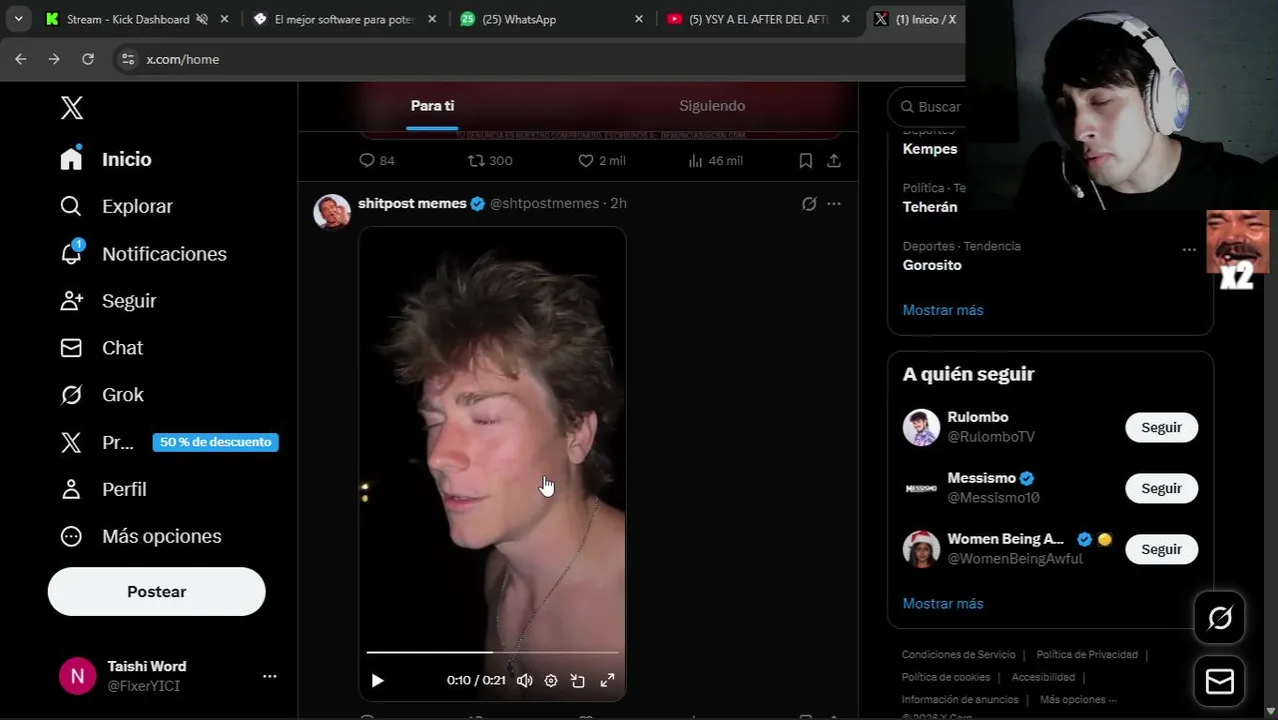
Task: Open Perfil in the sidebar
Action: 103,489
